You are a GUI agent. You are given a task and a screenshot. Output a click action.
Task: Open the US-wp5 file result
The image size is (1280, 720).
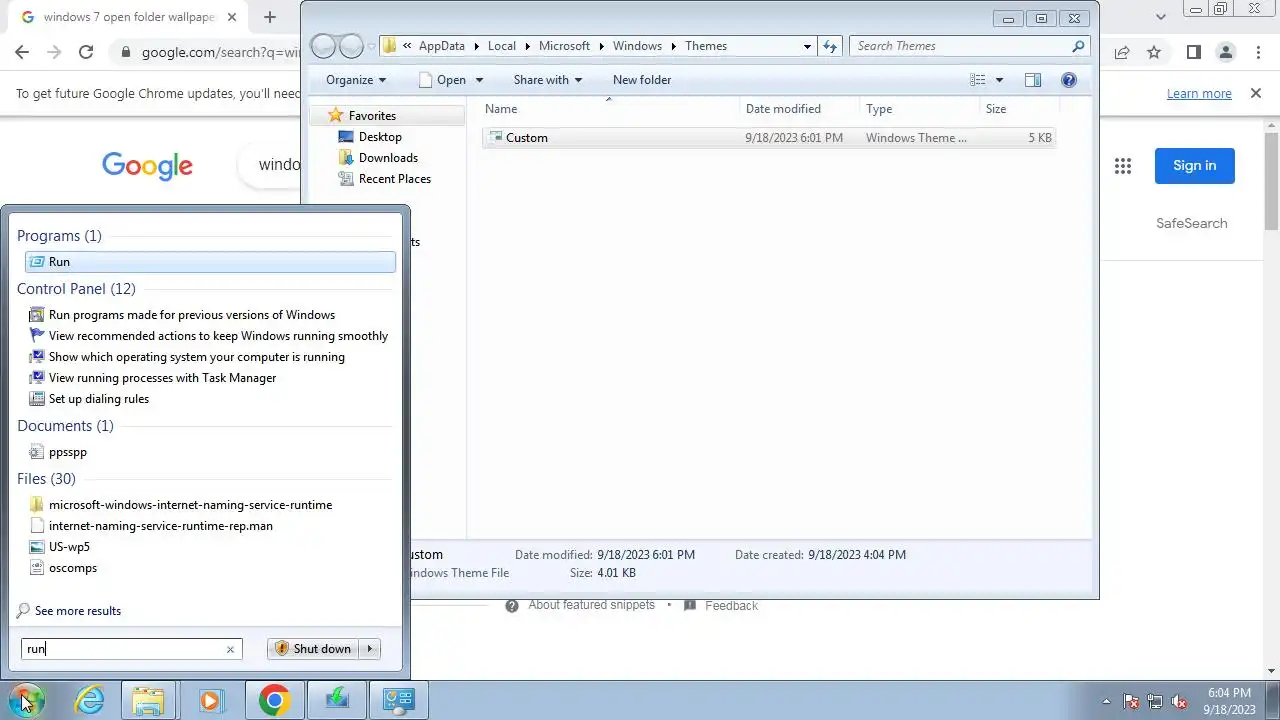coord(69,547)
